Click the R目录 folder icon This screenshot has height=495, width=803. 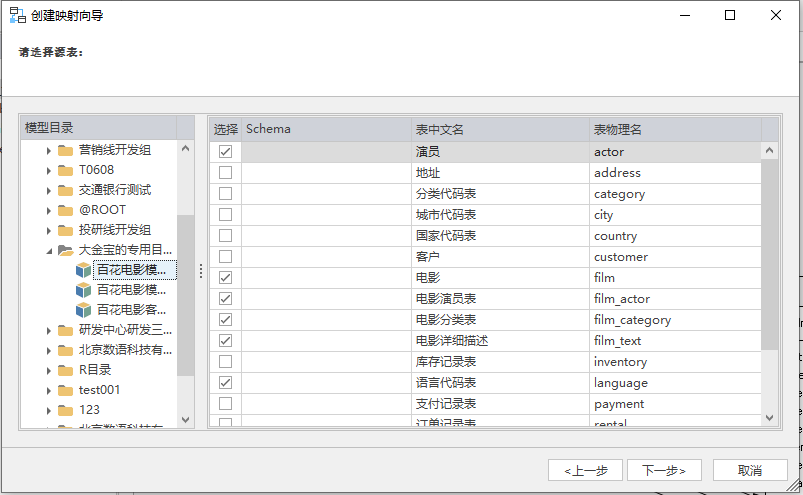click(x=66, y=371)
